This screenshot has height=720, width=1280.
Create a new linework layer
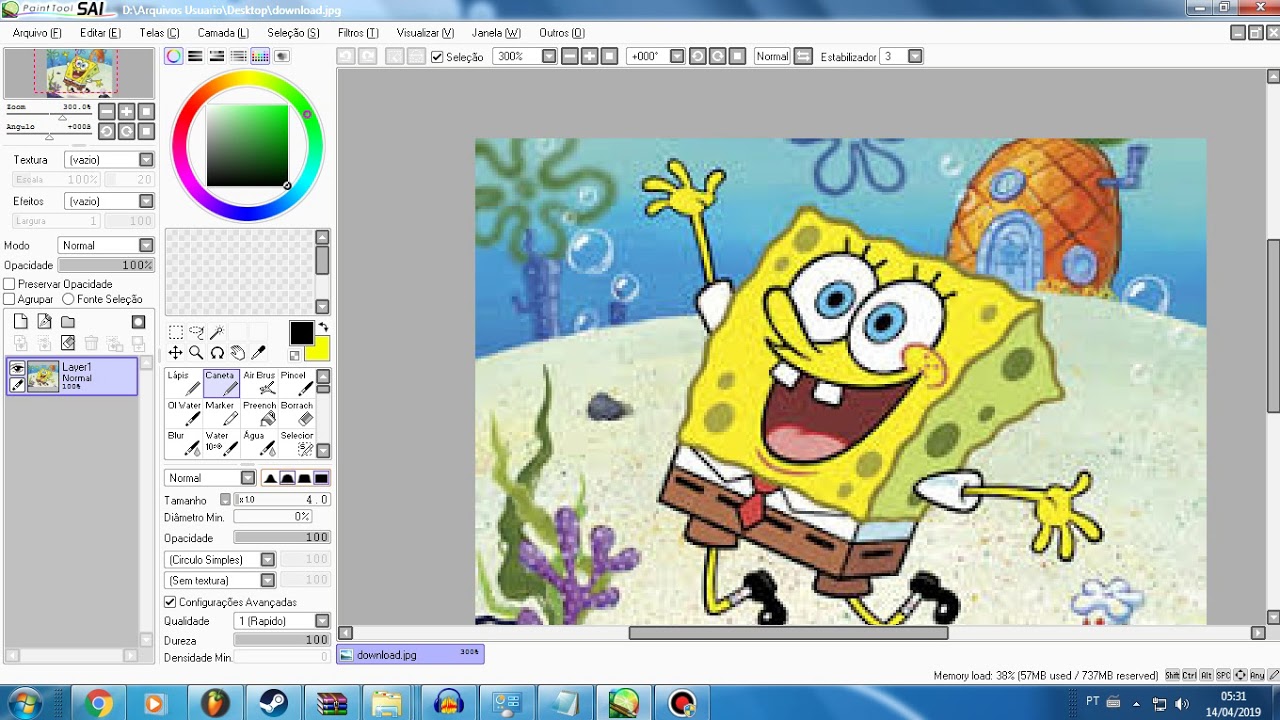click(44, 322)
